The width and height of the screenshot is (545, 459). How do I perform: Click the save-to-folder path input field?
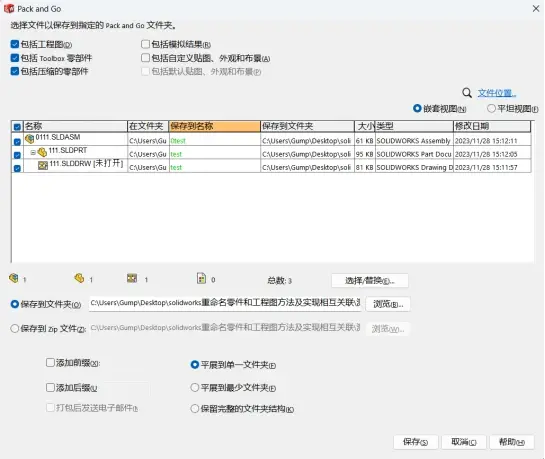(225, 303)
